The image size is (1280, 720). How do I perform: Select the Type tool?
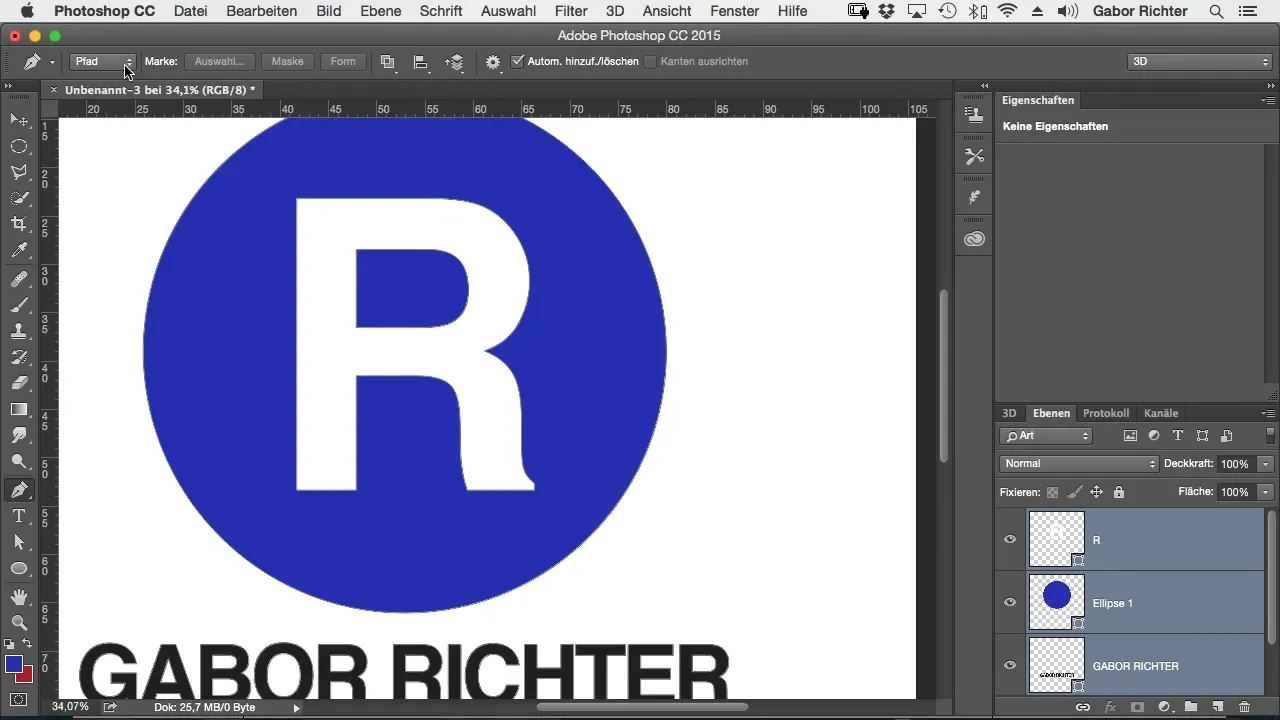[19, 516]
